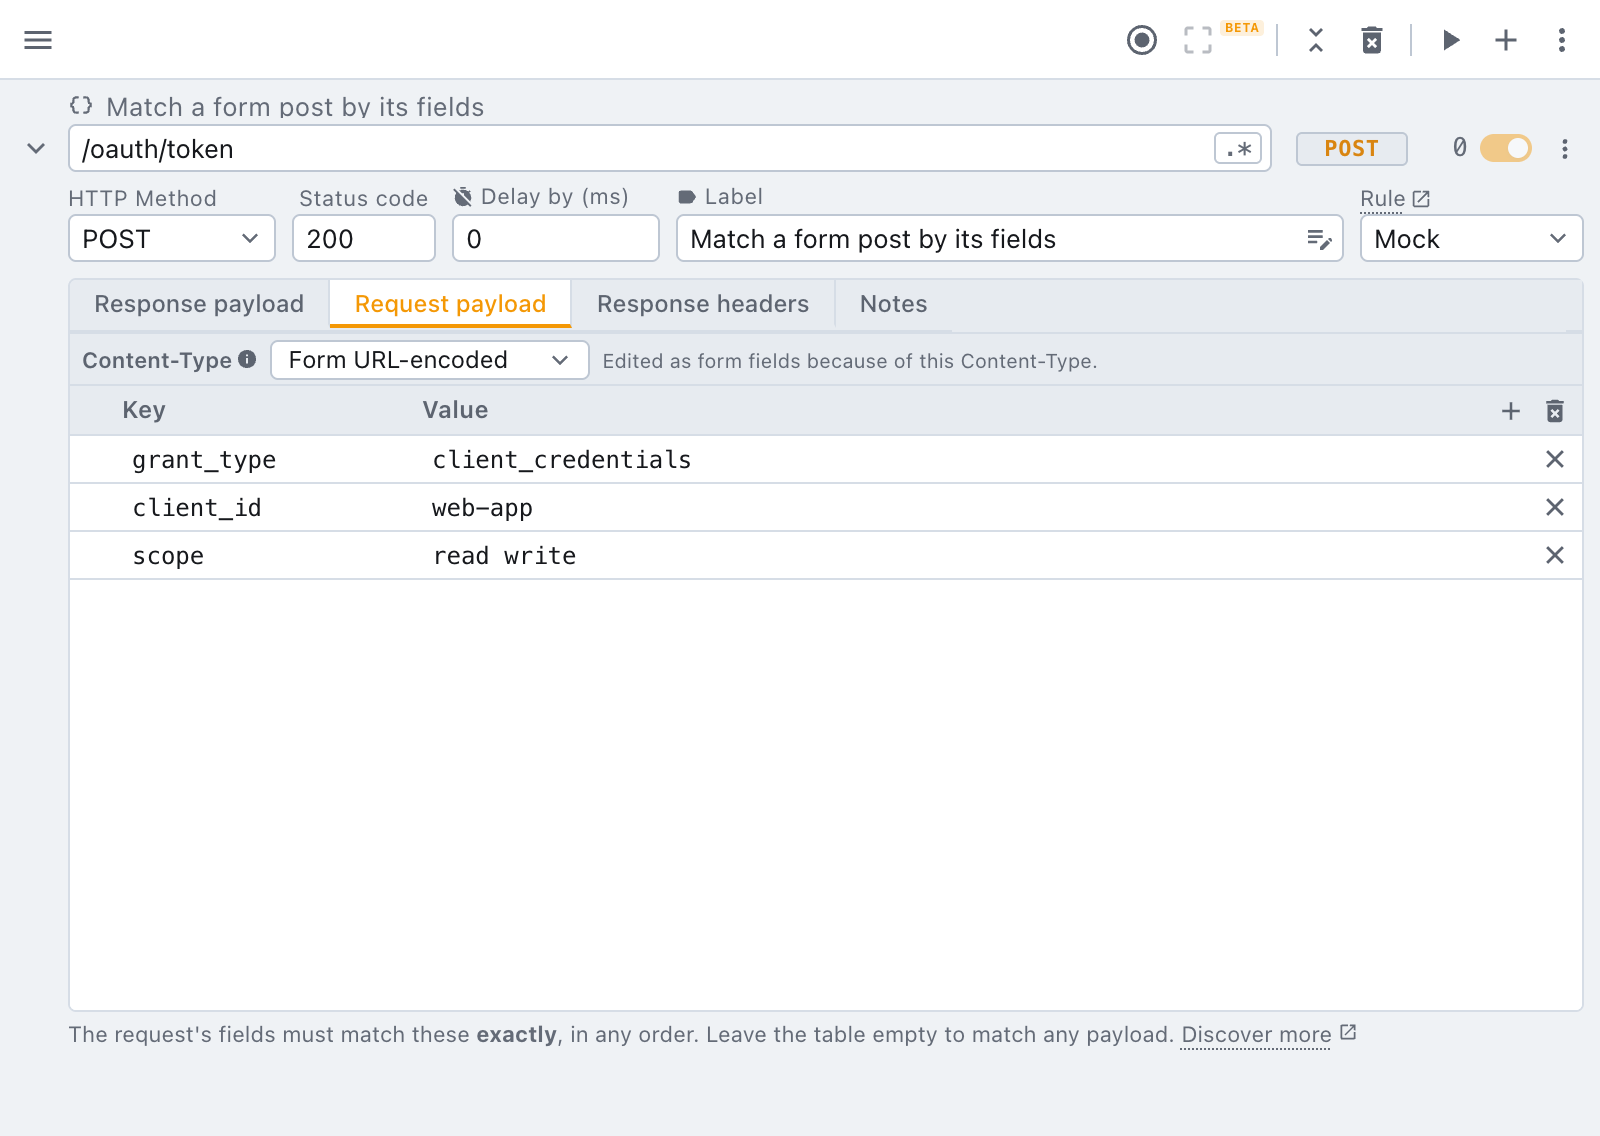Collapse the /oauth/token mock row

tap(36, 149)
